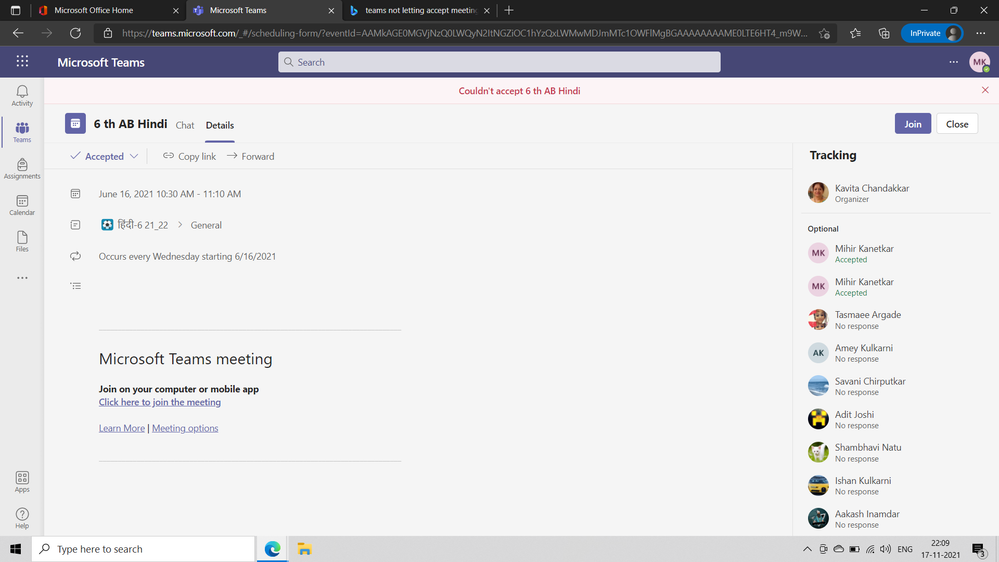Click the General channel label

coord(206,225)
